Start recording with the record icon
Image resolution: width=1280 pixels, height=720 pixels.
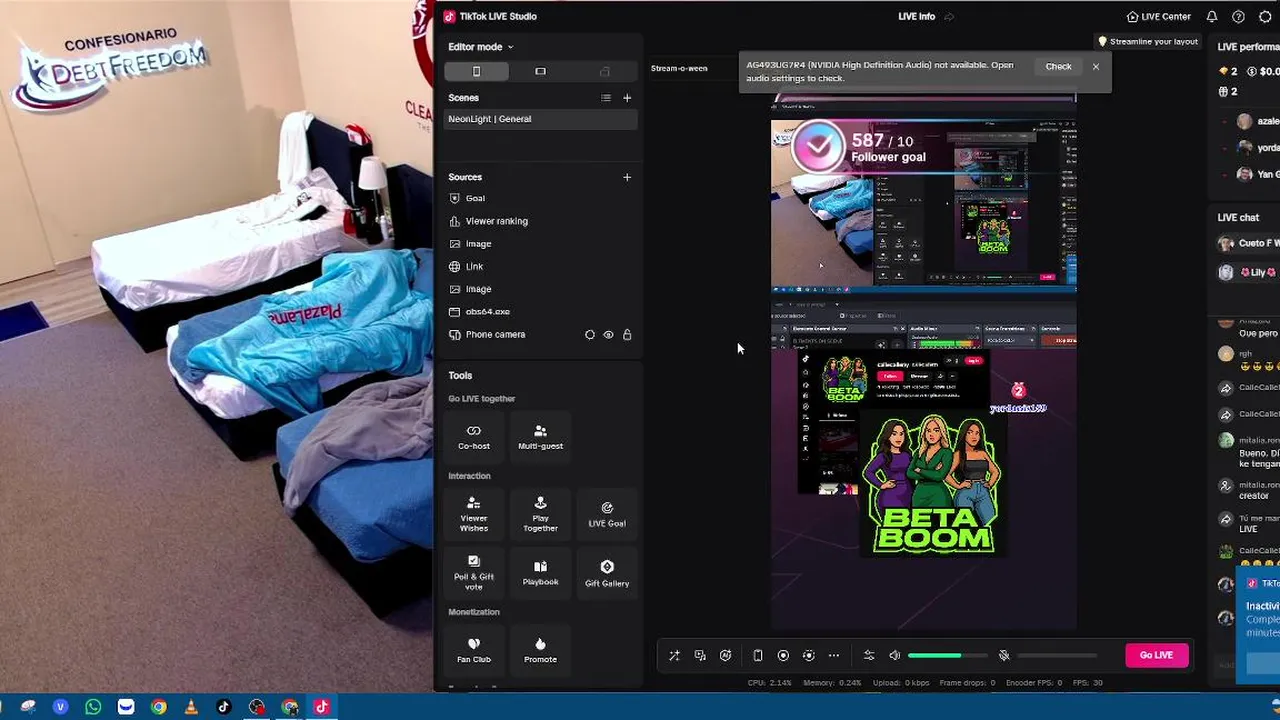pos(783,656)
